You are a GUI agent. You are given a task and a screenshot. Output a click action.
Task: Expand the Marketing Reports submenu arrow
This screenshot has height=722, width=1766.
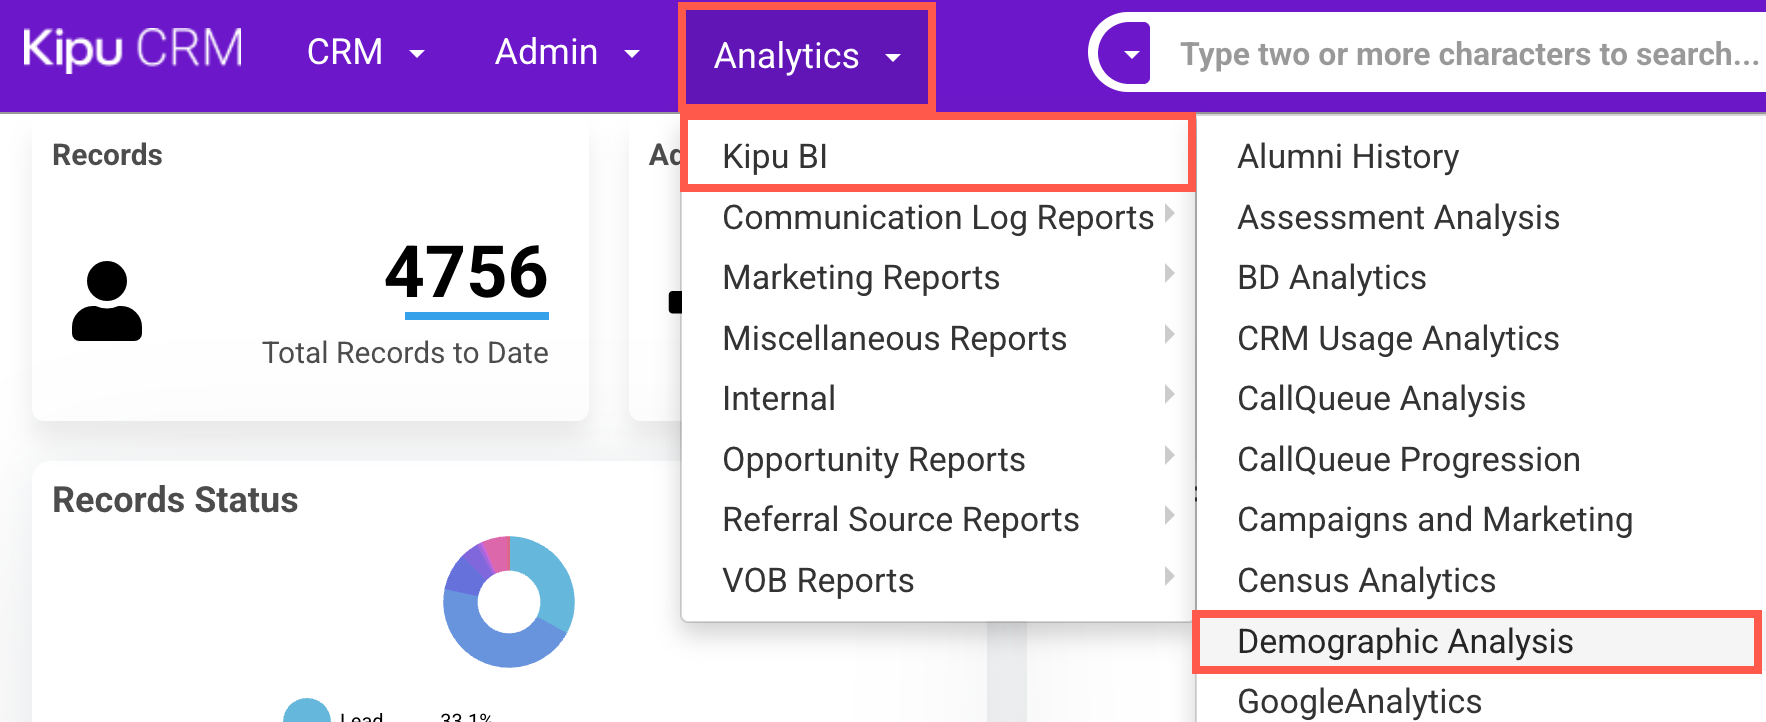click(1168, 274)
